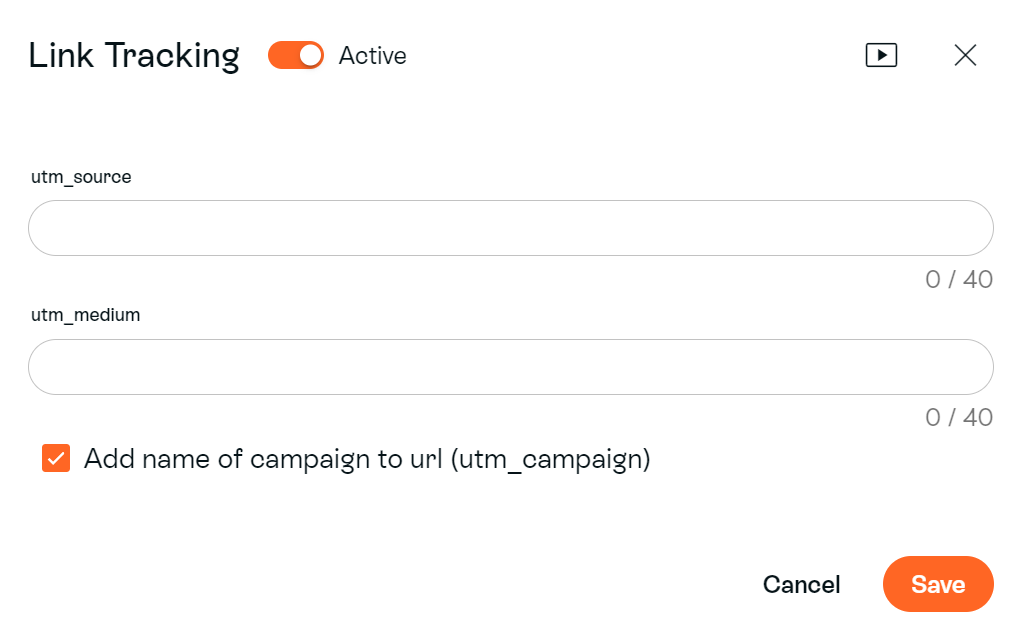
Task: Focus the utm_medium text field
Action: 511,367
